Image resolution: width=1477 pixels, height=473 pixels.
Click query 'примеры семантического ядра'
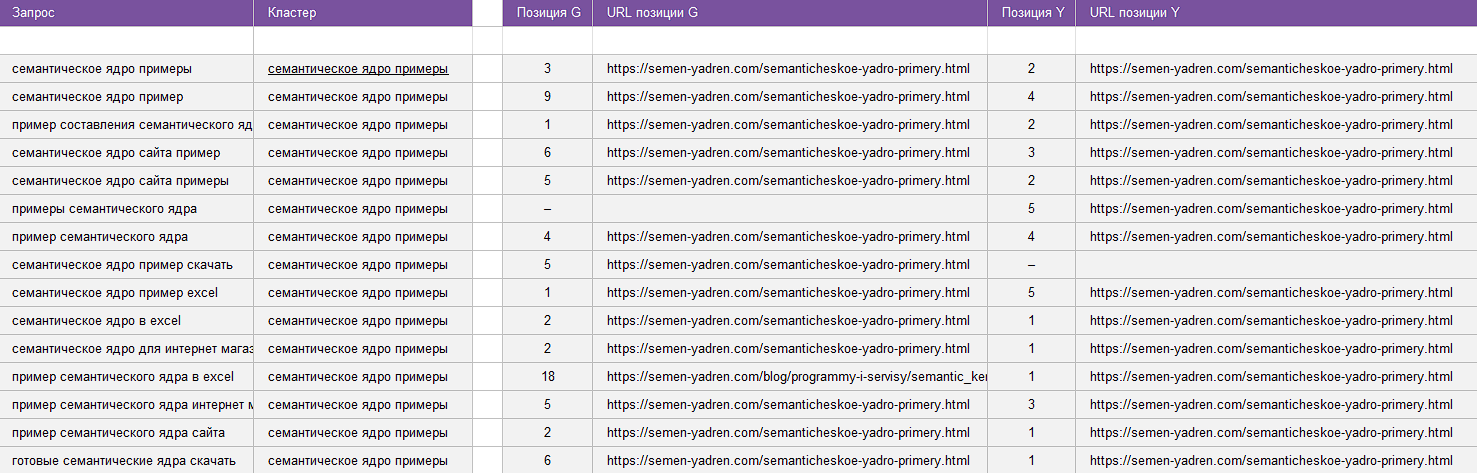tap(104, 209)
